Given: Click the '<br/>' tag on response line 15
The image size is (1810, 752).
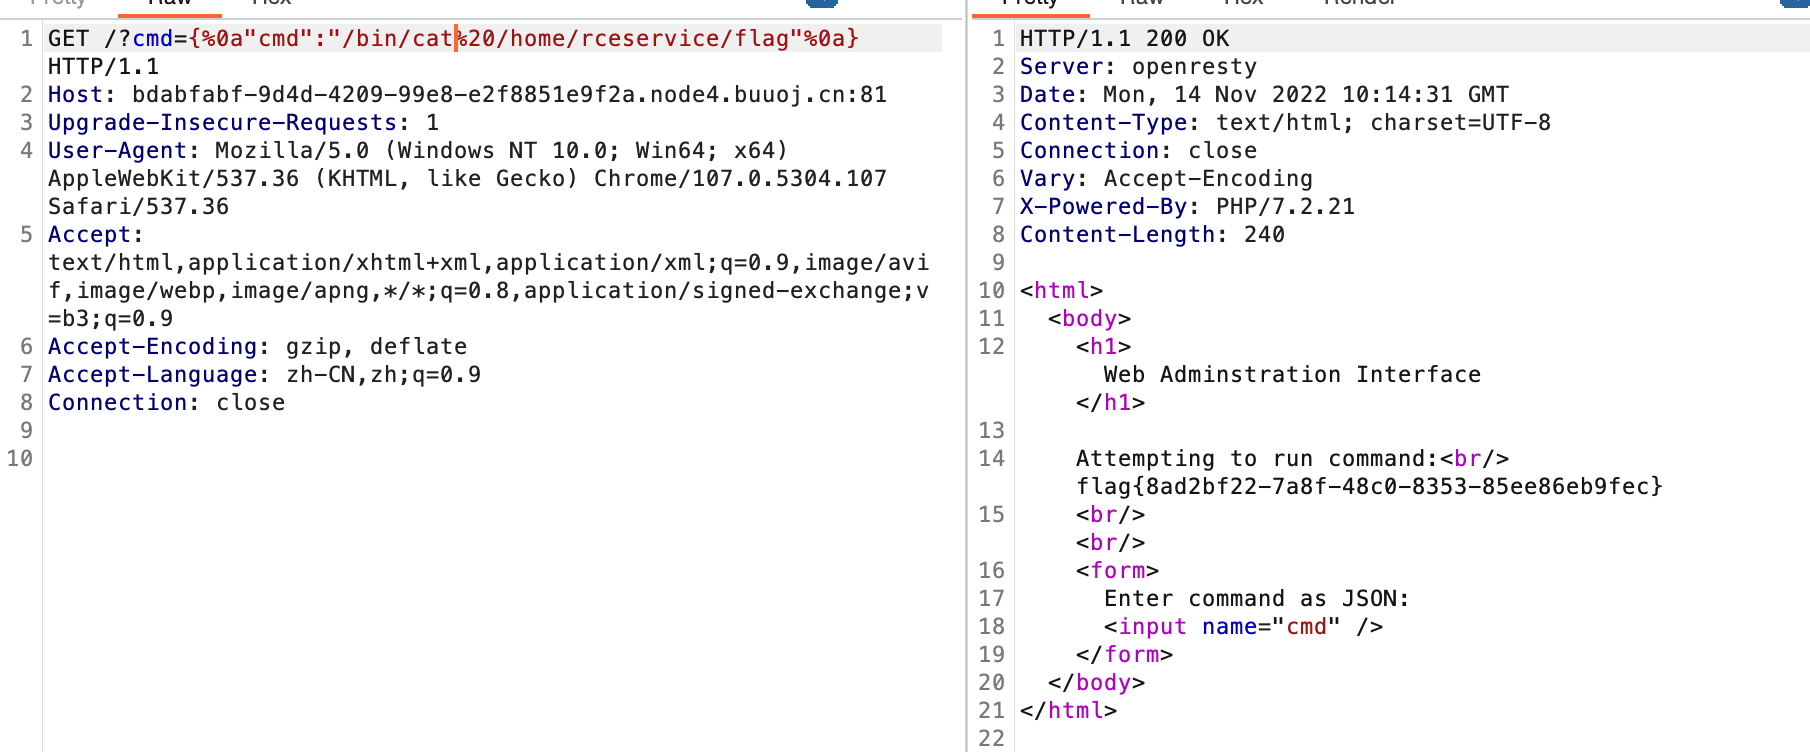Looking at the screenshot, I should click(1110, 514).
